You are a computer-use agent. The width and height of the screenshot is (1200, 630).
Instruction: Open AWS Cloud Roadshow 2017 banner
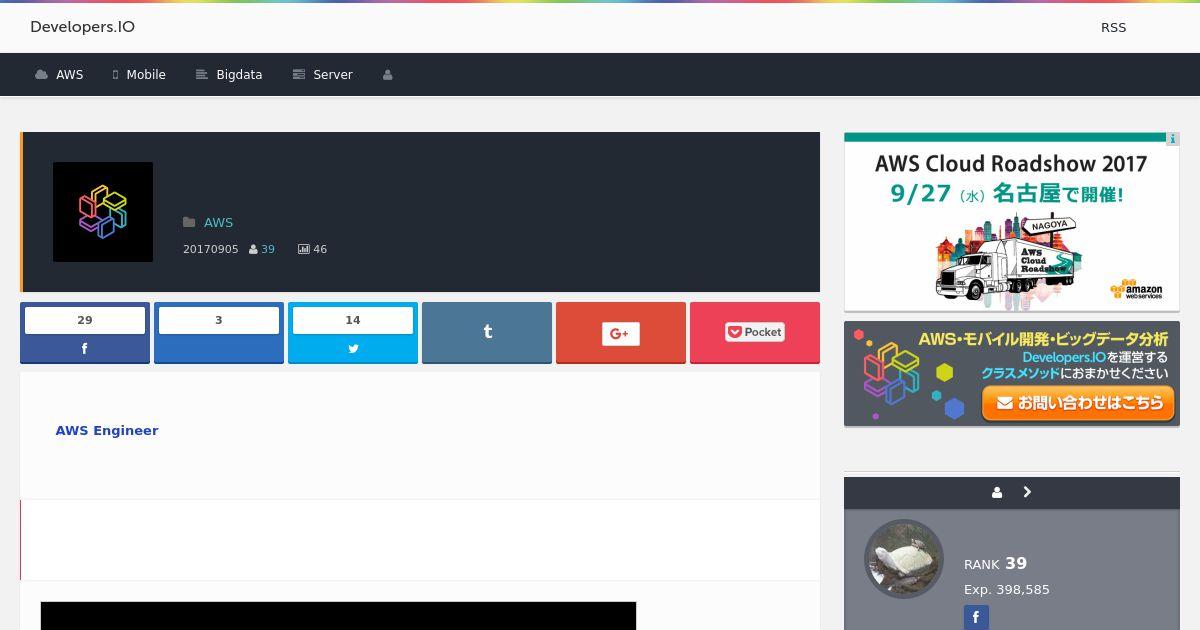pyautogui.click(x=1012, y=222)
